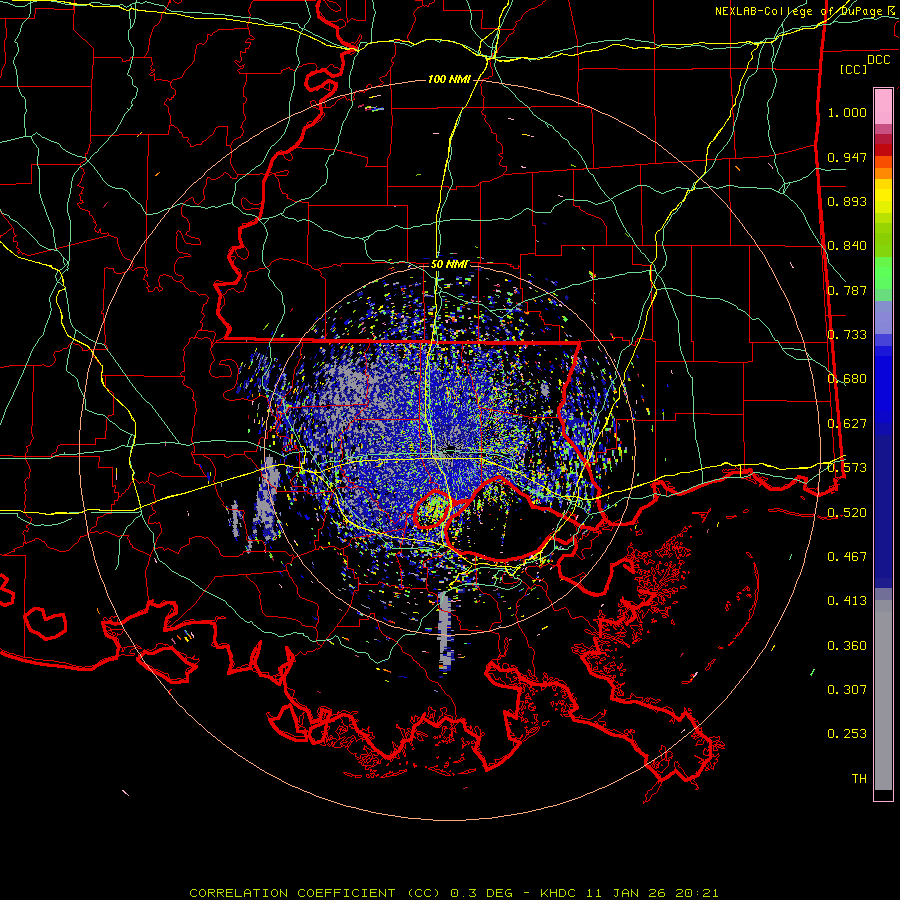Select the 0.627 scale value

(847, 424)
